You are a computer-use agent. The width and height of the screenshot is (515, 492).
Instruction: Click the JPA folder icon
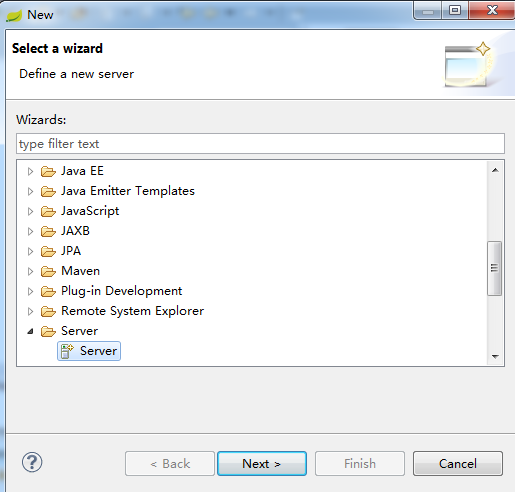[48, 251]
